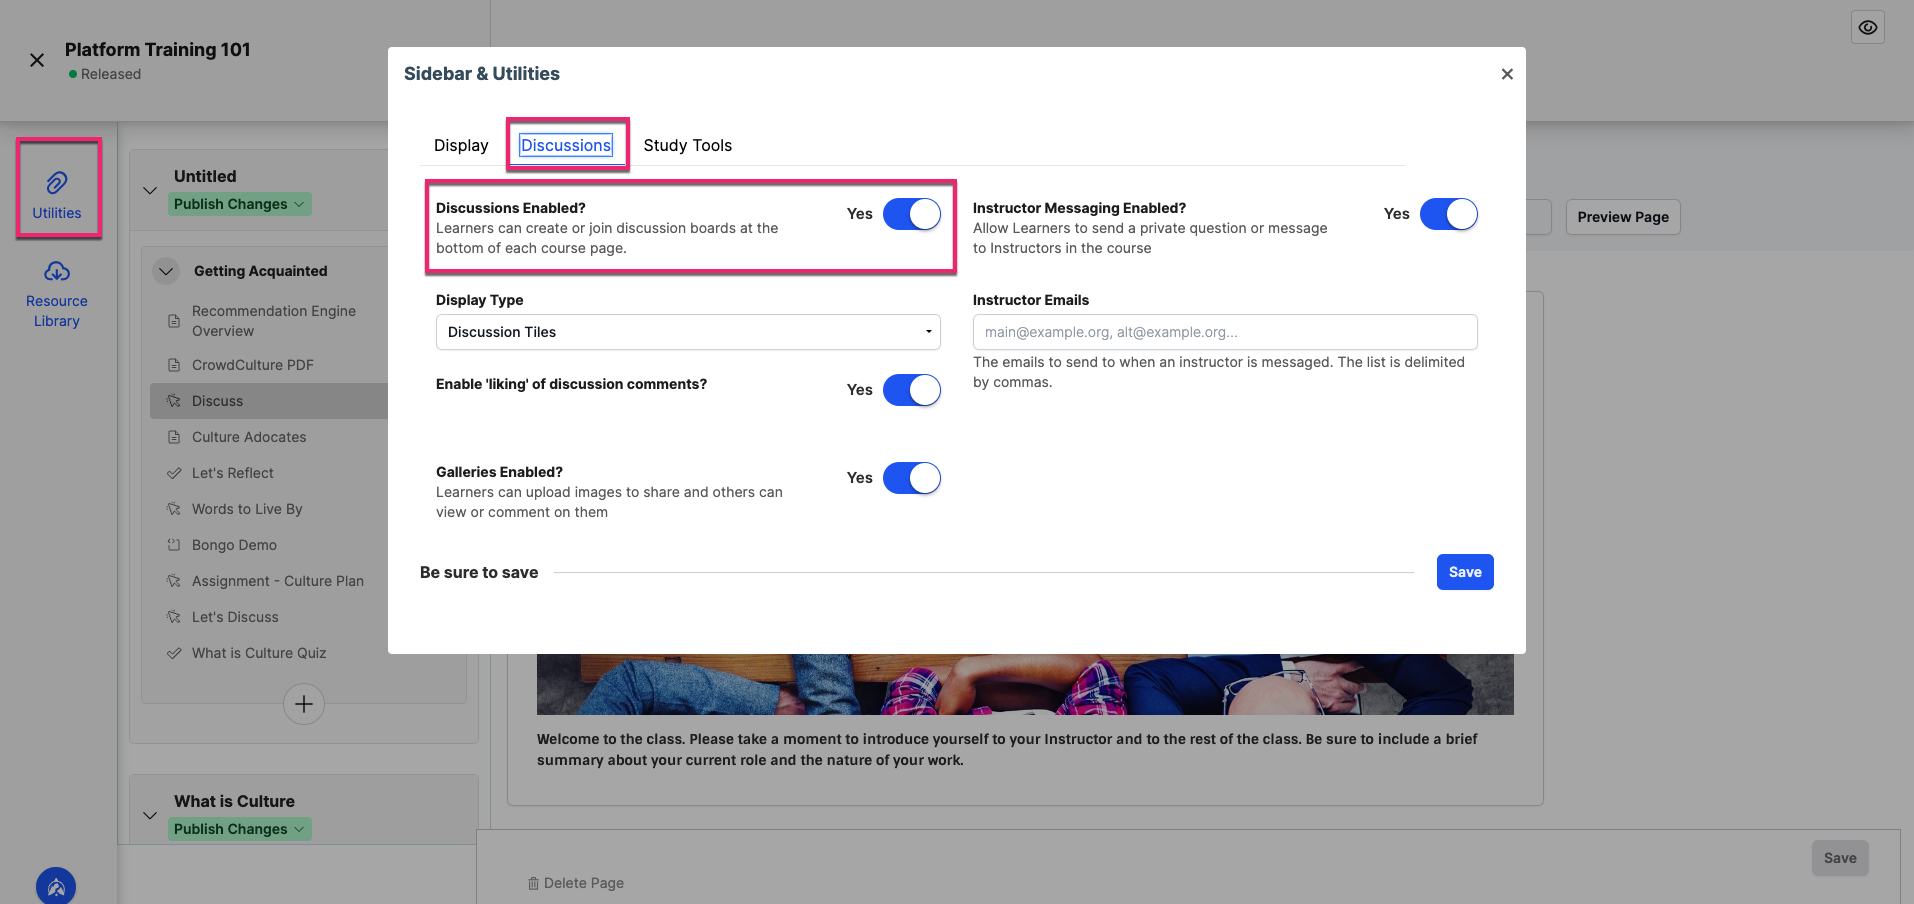This screenshot has width=1914, height=904.
Task: Click the chat bubble icon bottom left
Action: (56, 886)
